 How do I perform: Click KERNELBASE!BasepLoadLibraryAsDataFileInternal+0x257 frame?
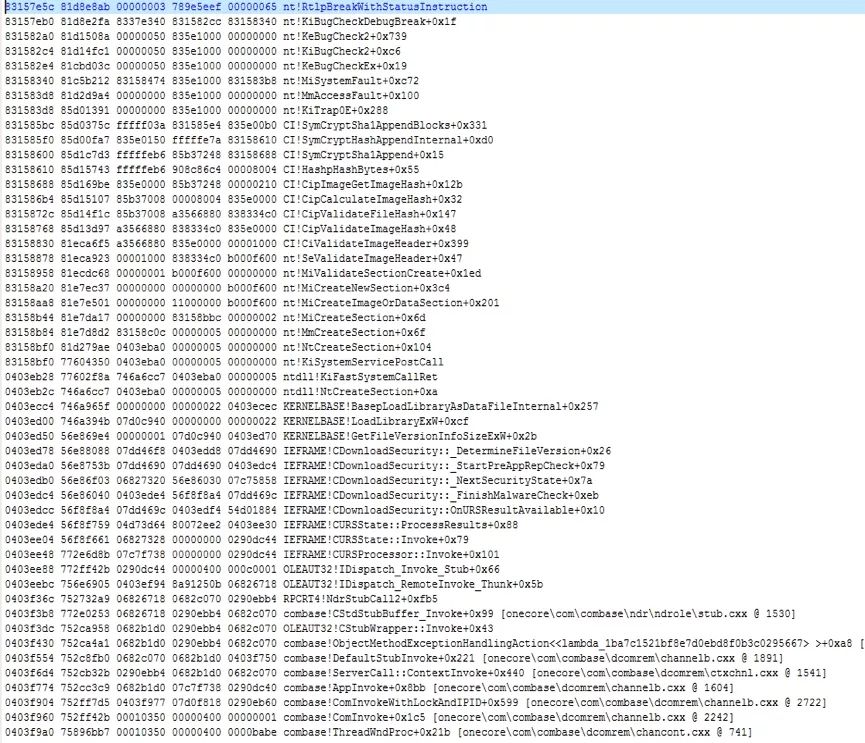(302, 407)
